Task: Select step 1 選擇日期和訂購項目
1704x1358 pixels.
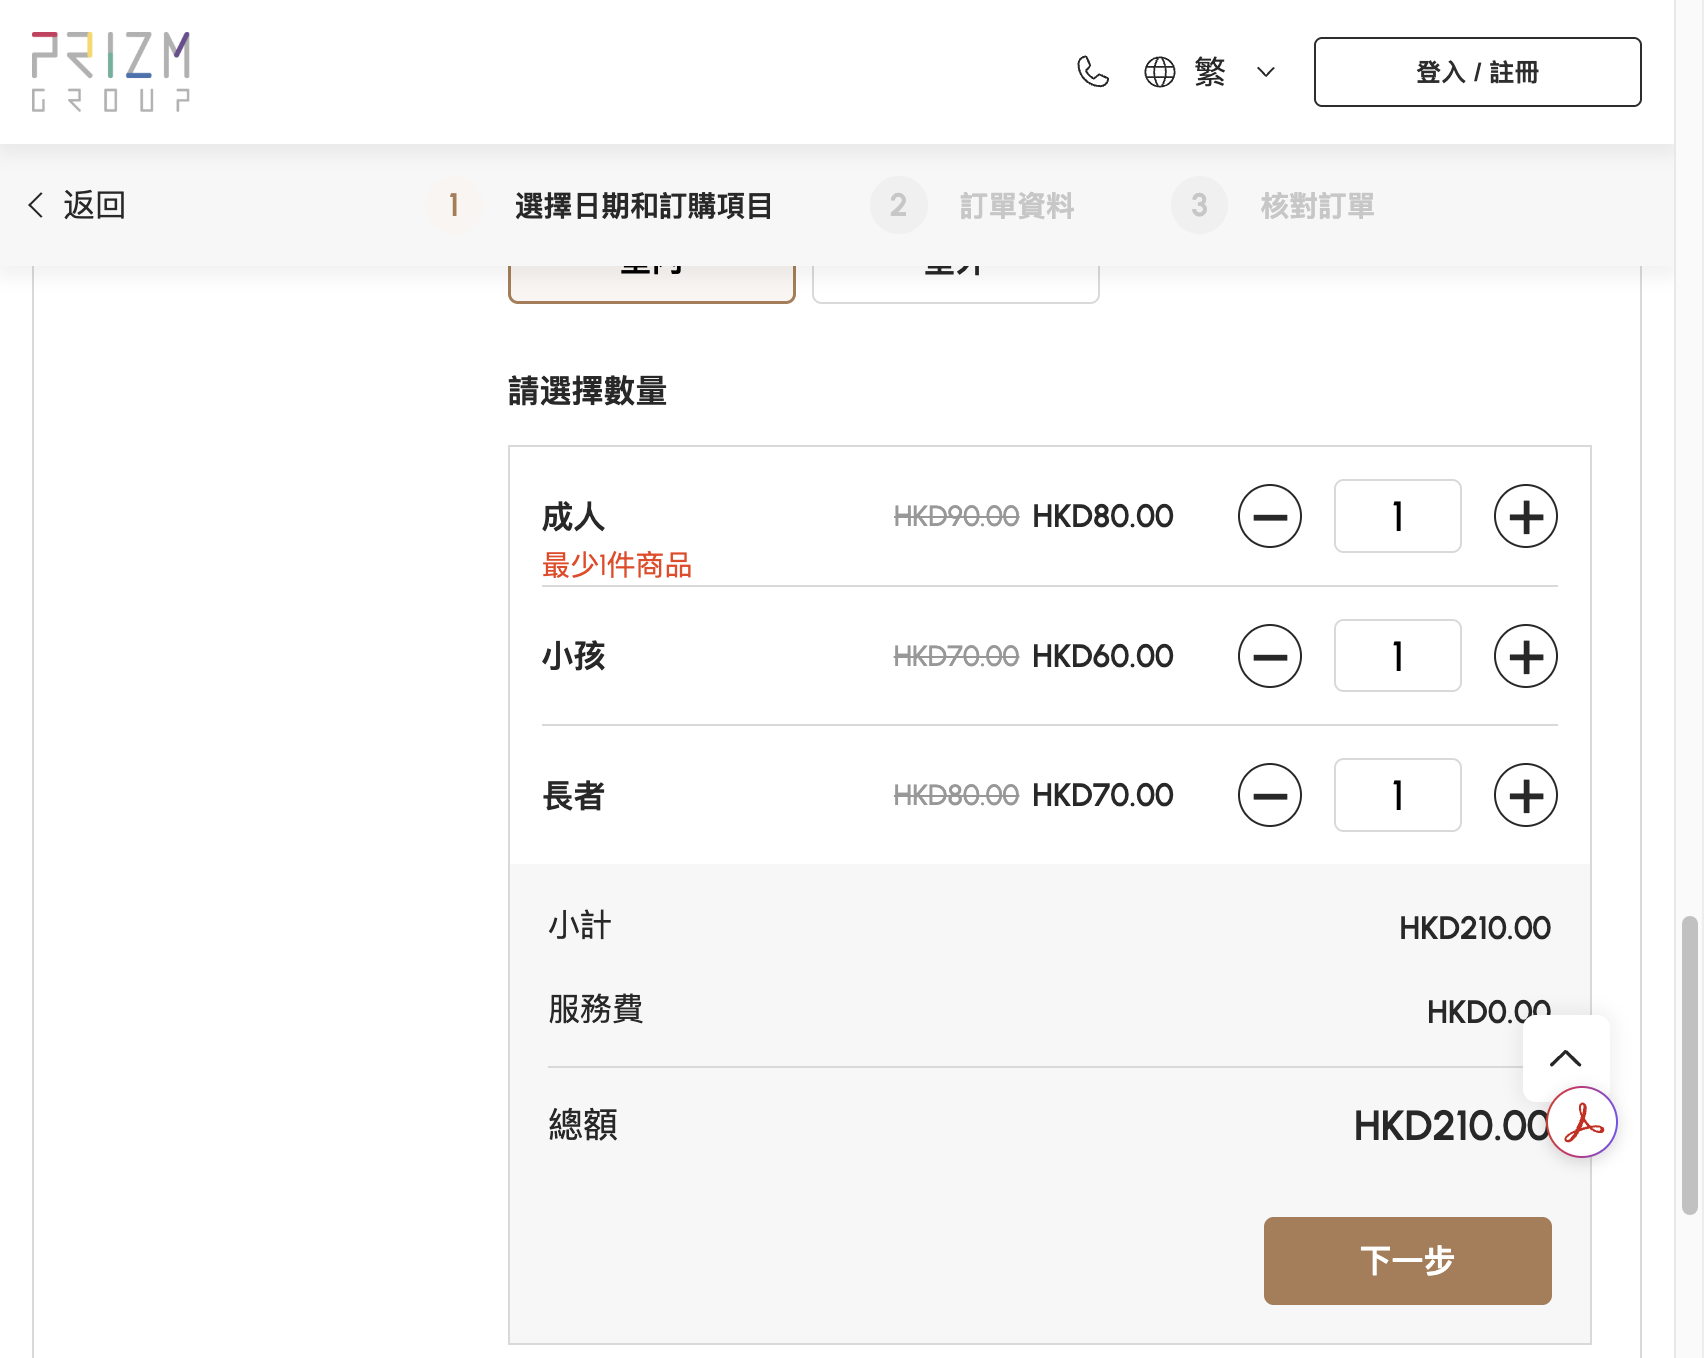Action: 599,205
